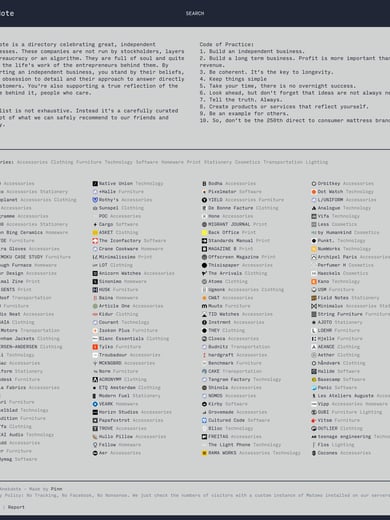This screenshot has width=390, height=520.
Task: Filter by Furniture in categories bar
Action: [x=89, y=162]
